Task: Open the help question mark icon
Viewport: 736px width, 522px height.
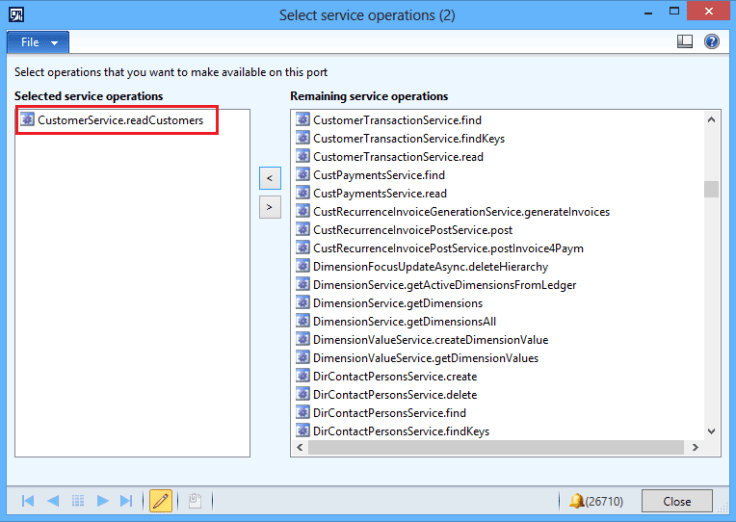Action: click(712, 42)
